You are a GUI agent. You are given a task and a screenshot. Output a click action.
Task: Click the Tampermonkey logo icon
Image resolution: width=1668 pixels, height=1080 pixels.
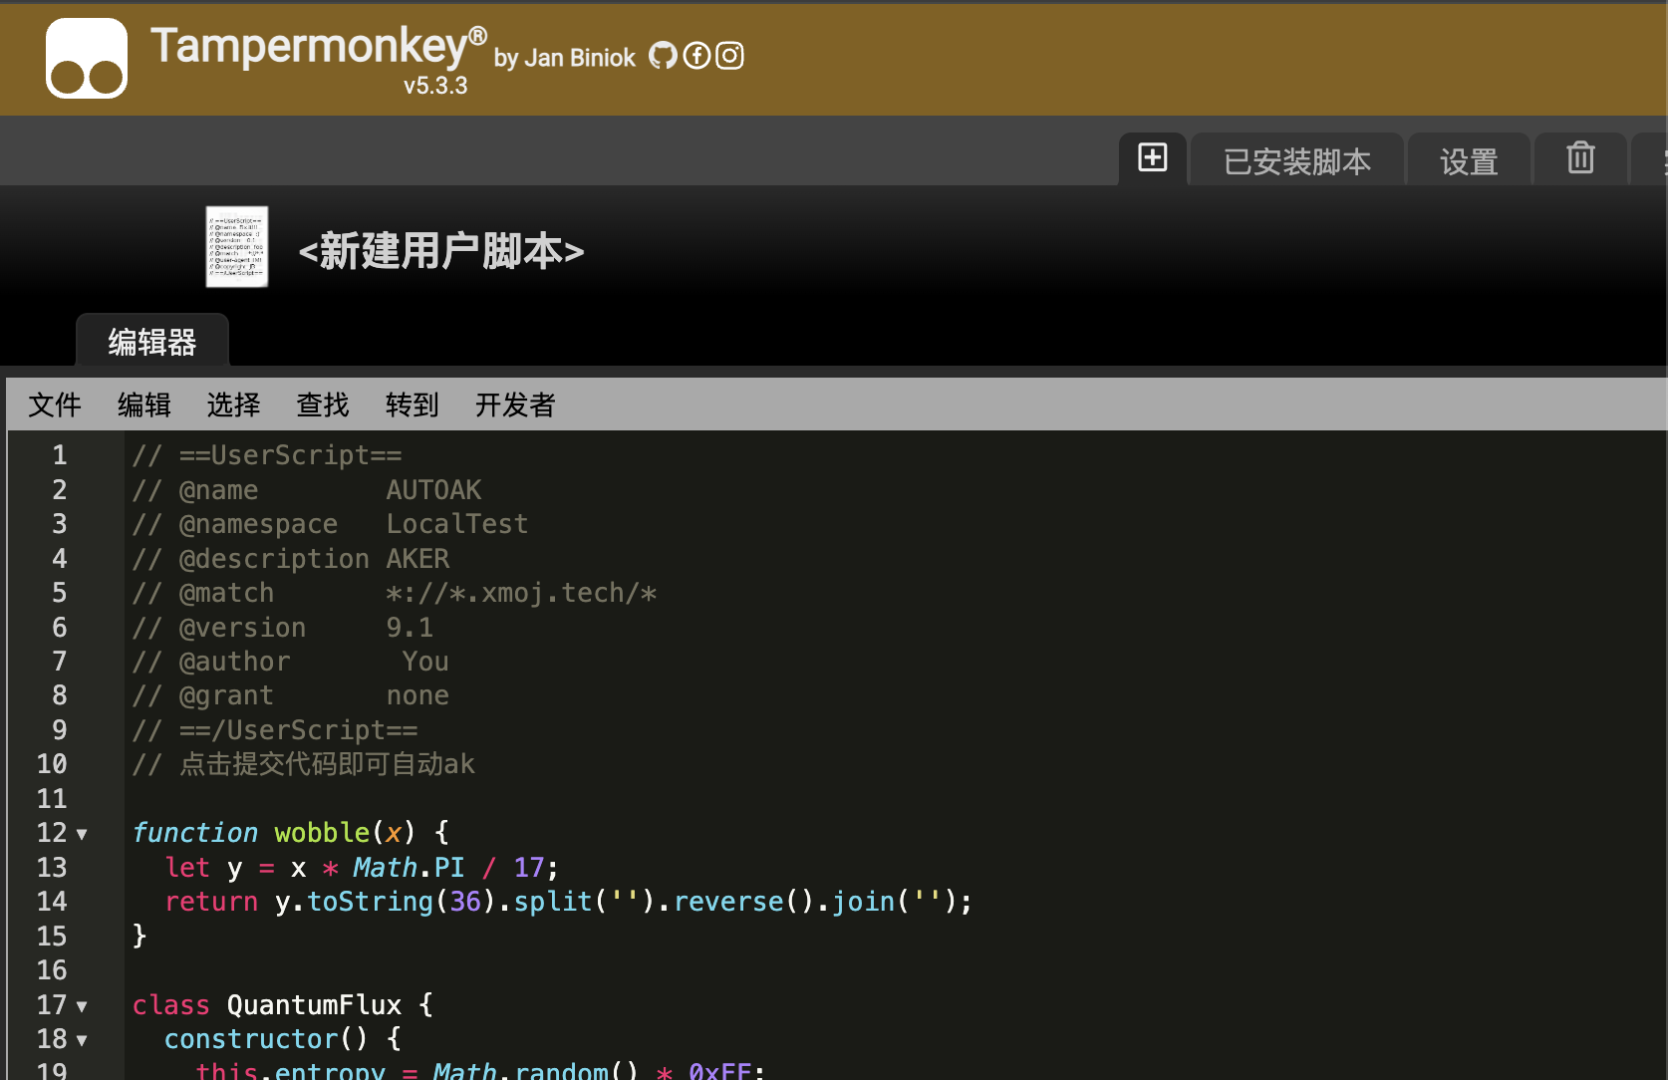86,58
